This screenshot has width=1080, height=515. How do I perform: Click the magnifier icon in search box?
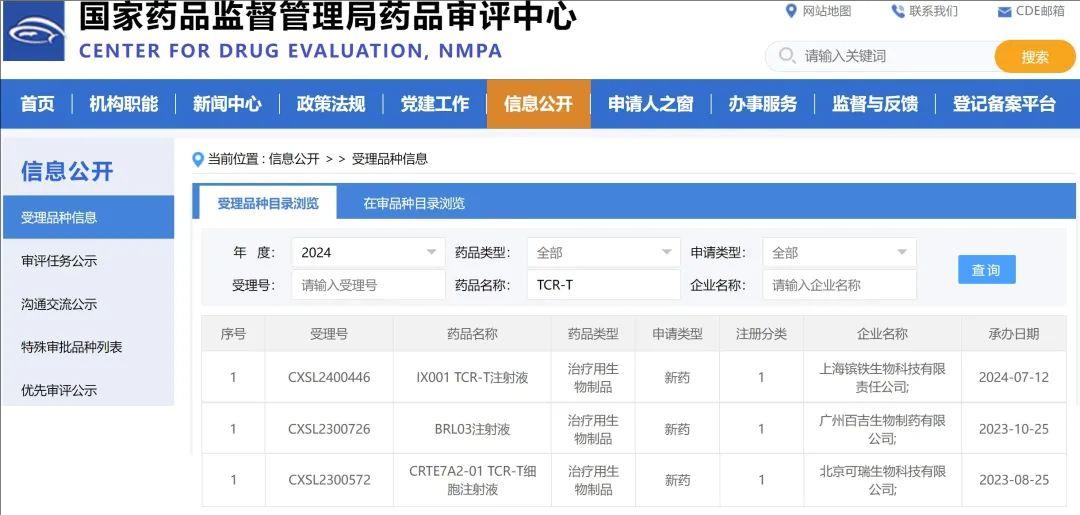[787, 56]
